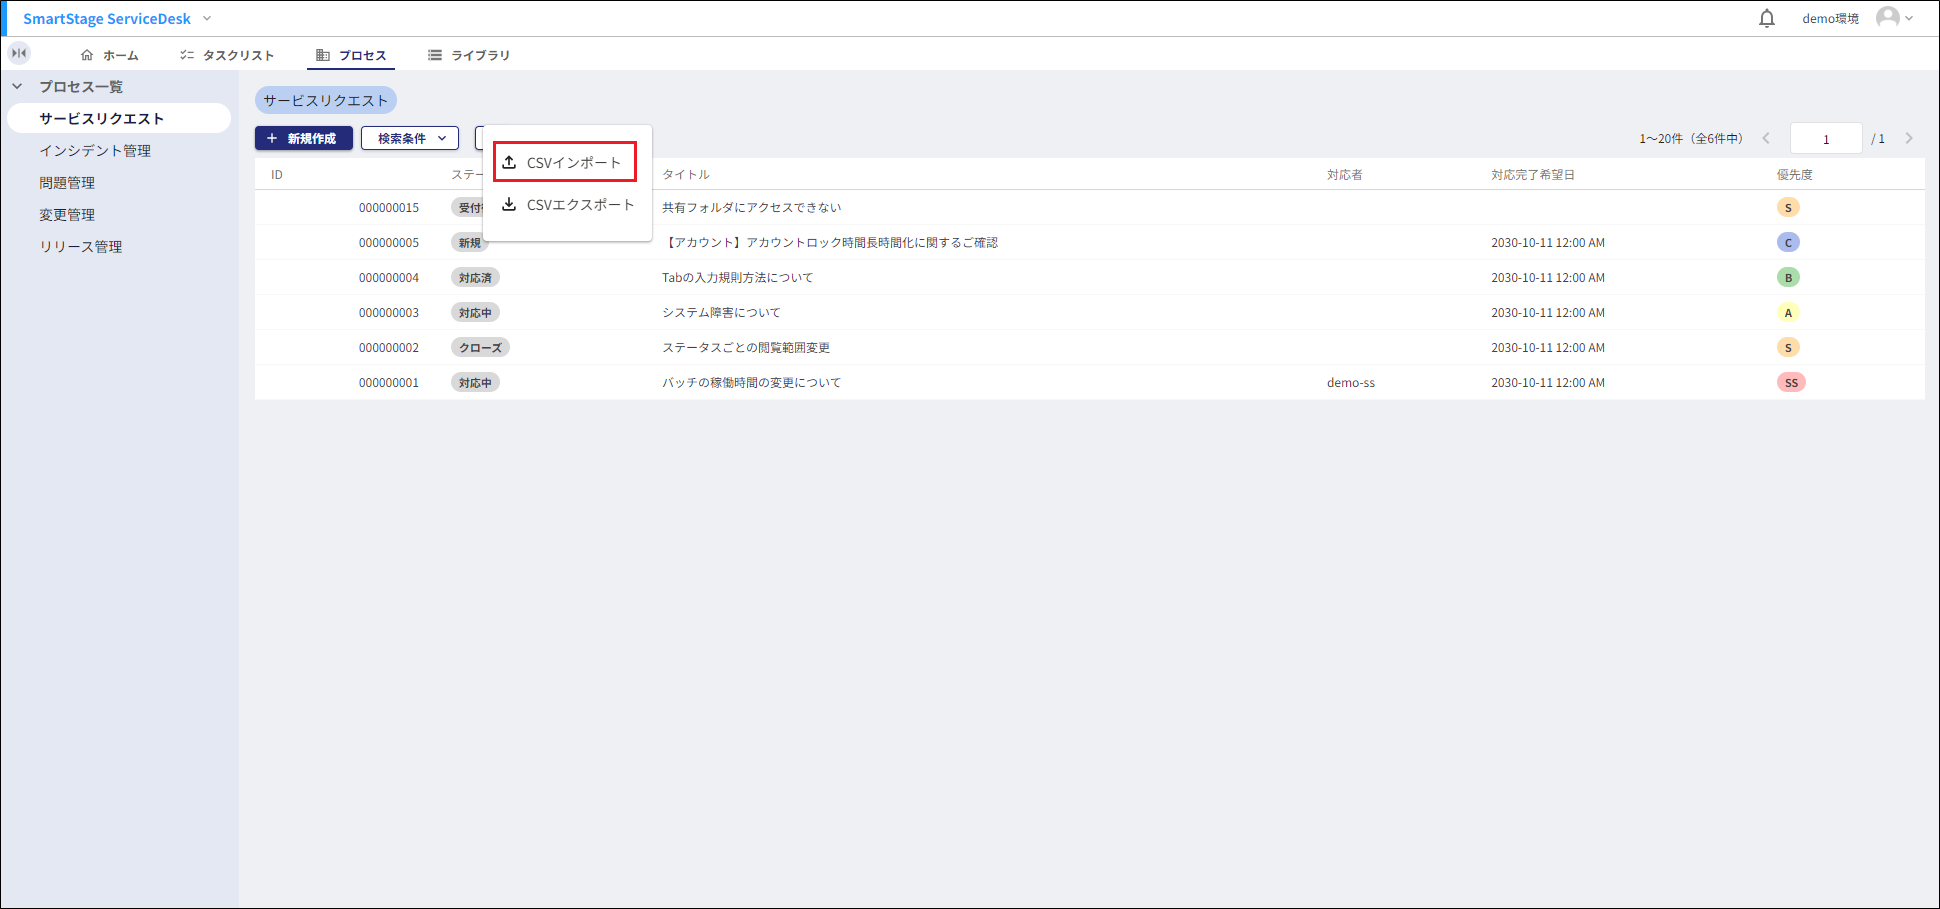Open request ID 000000004

(x=389, y=277)
